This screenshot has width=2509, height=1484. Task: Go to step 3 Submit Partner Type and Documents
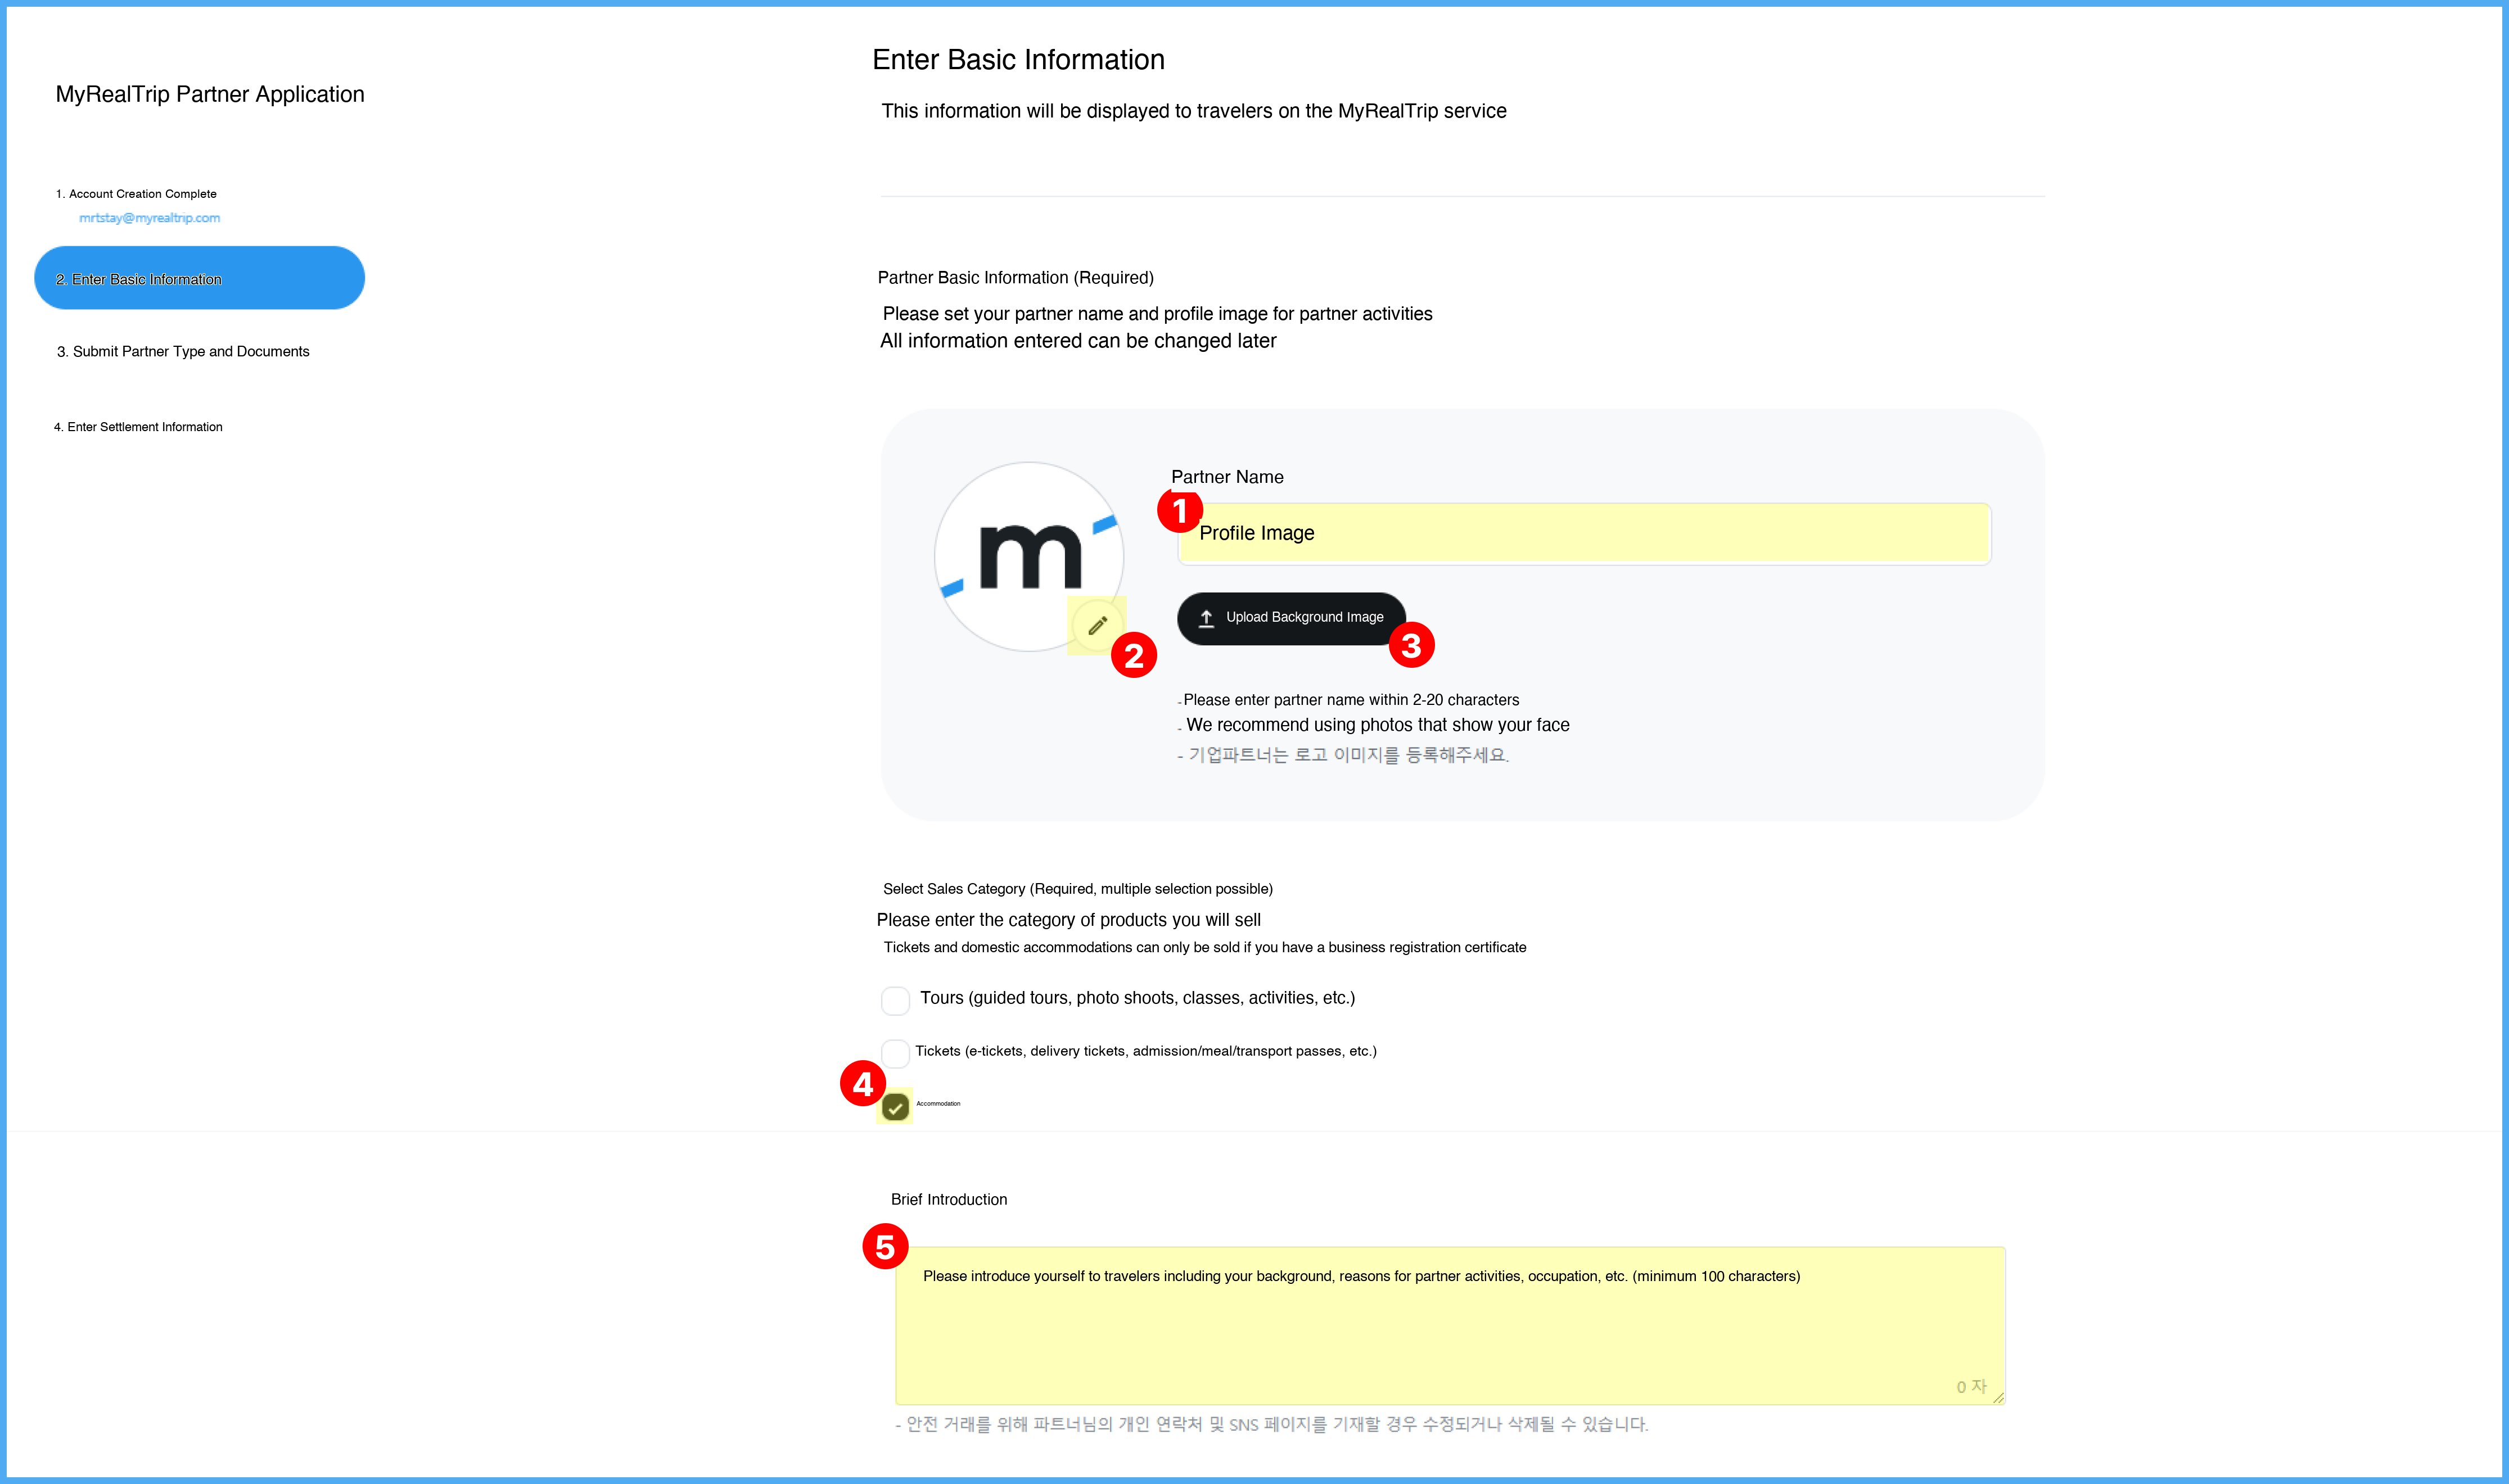tap(183, 352)
